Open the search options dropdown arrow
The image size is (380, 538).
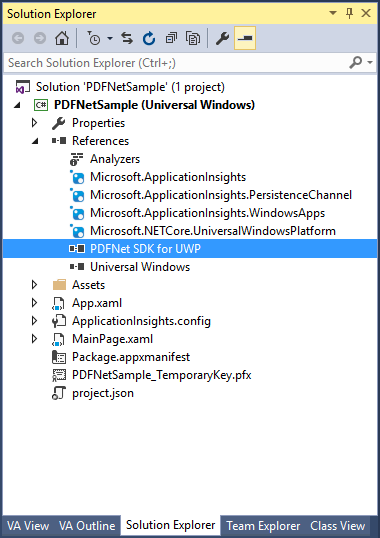coord(370,62)
